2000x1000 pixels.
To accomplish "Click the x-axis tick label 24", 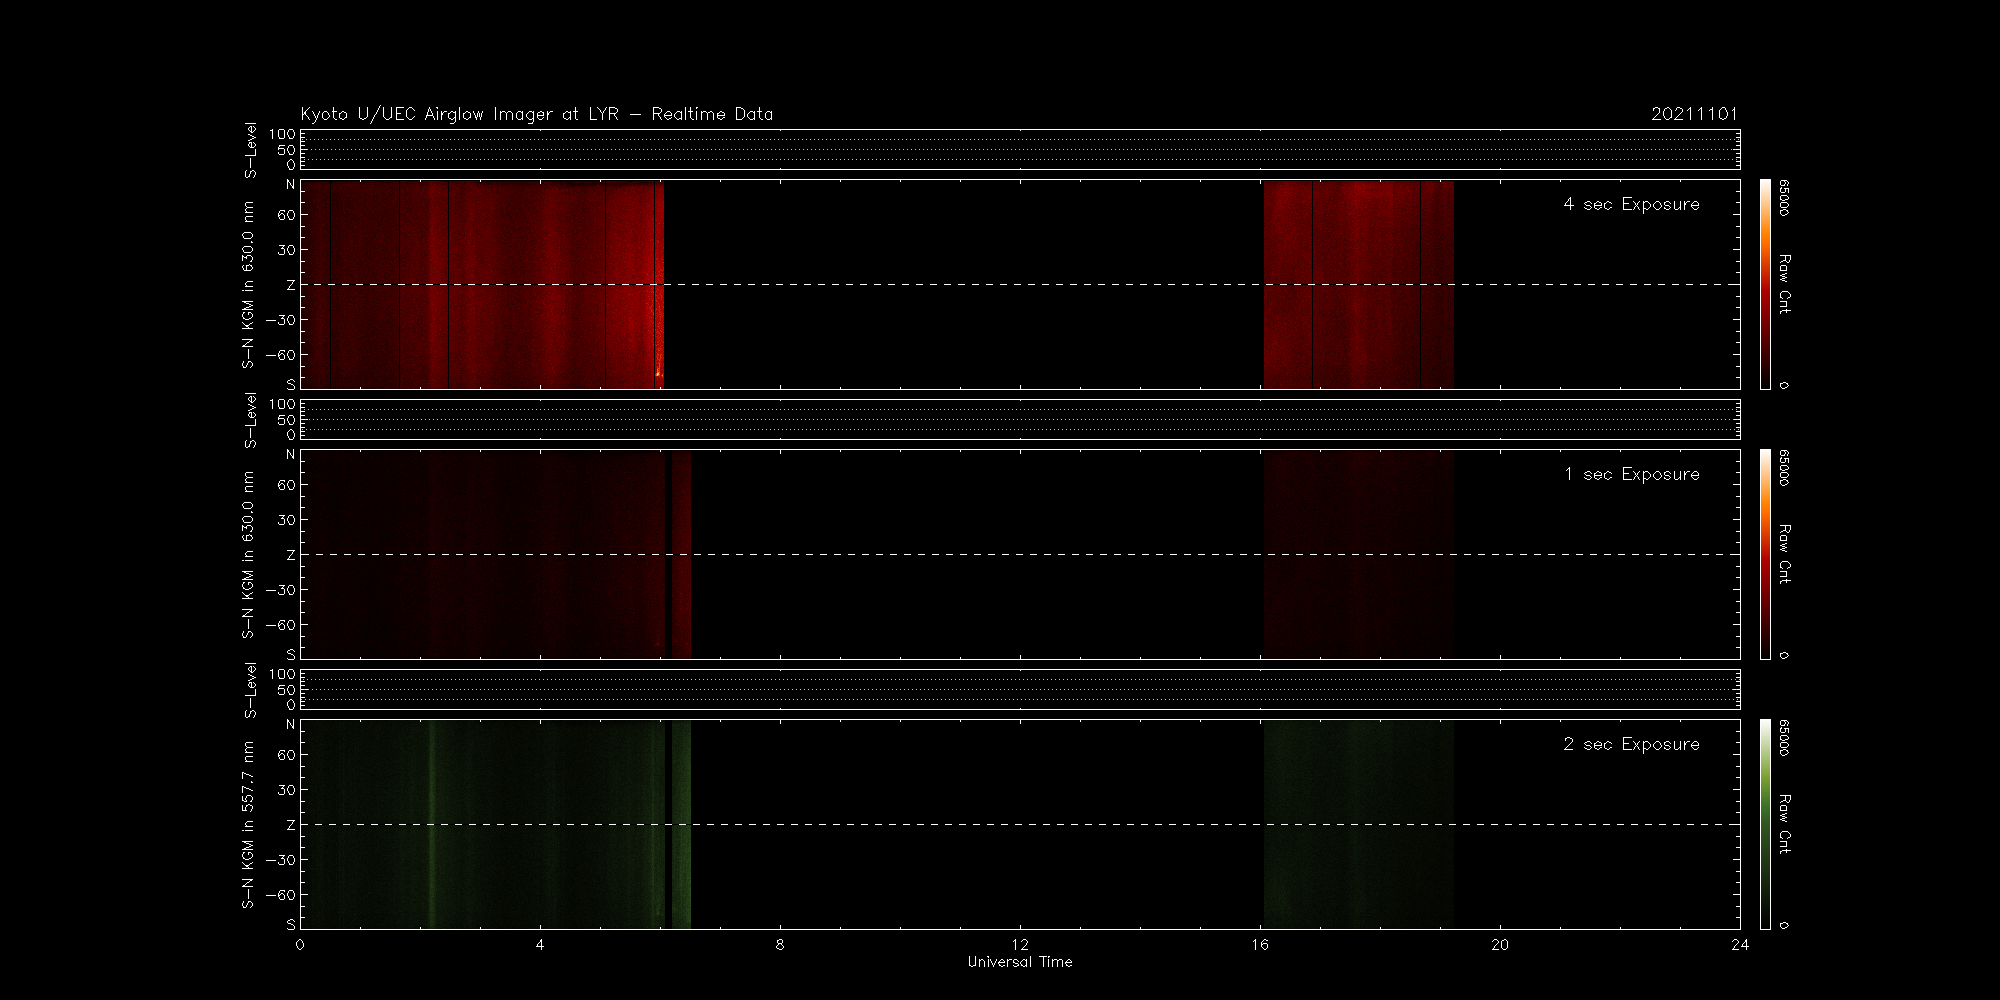I will tap(1740, 945).
